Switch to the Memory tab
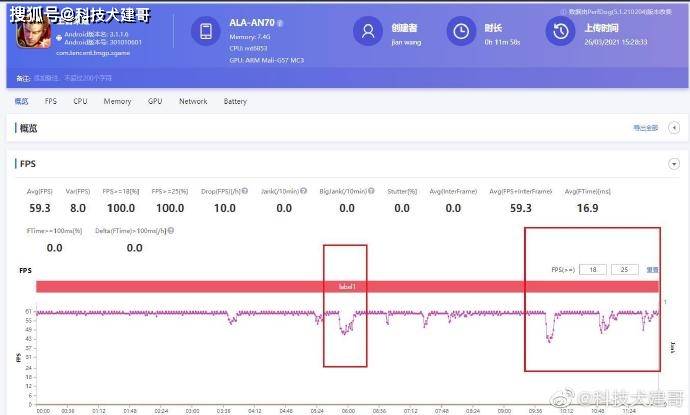Viewport: 690px width, 415px height. 117,101
